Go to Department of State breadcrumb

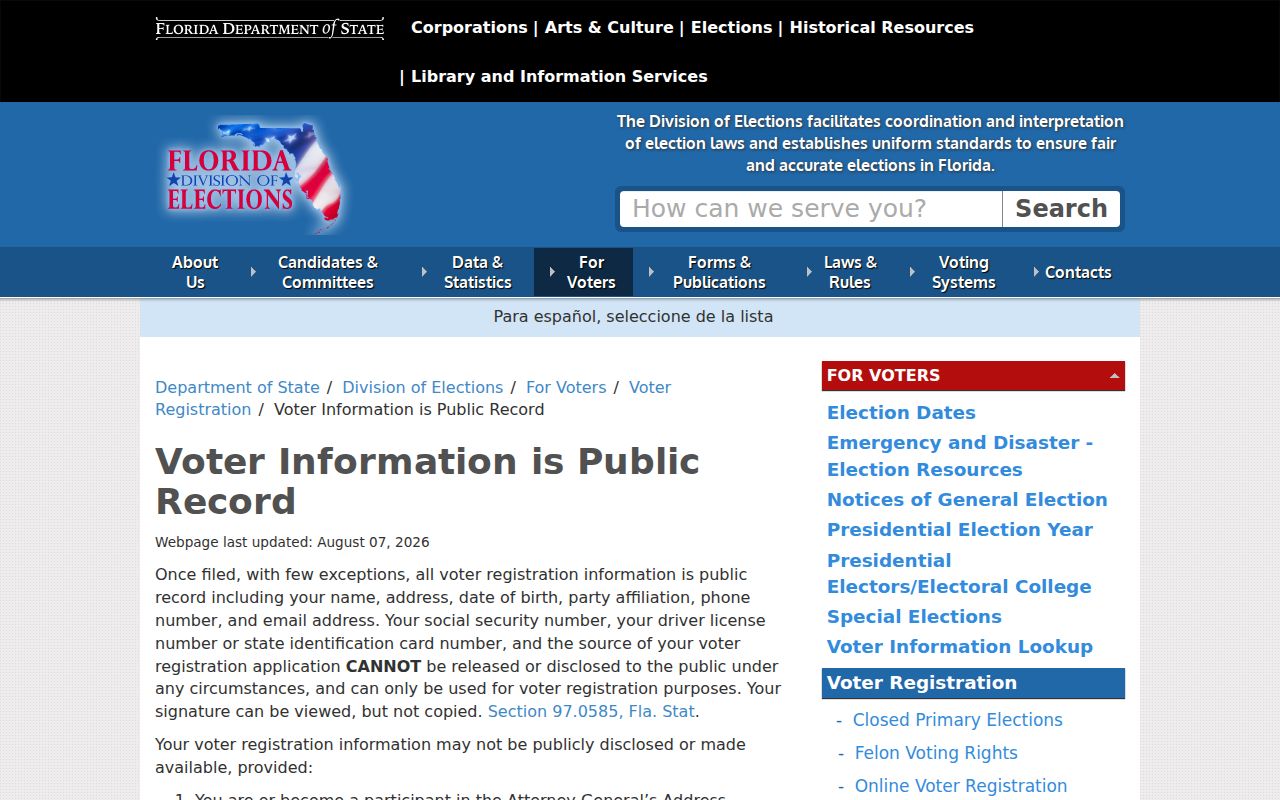pos(237,387)
